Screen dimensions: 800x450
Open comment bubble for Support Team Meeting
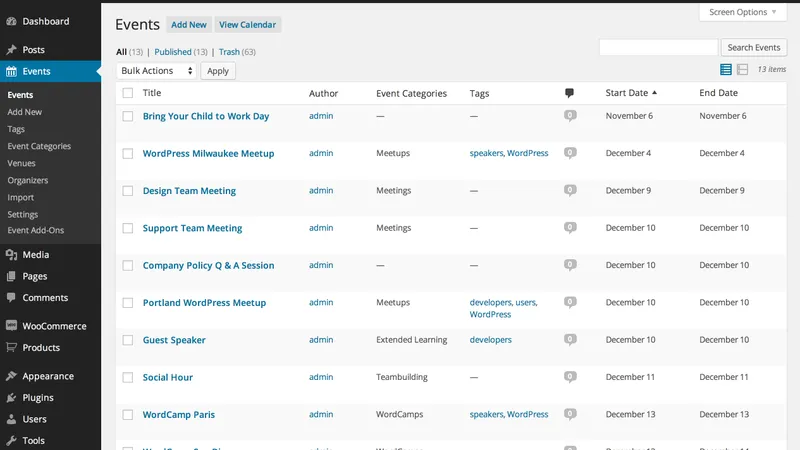pyautogui.click(x=570, y=228)
